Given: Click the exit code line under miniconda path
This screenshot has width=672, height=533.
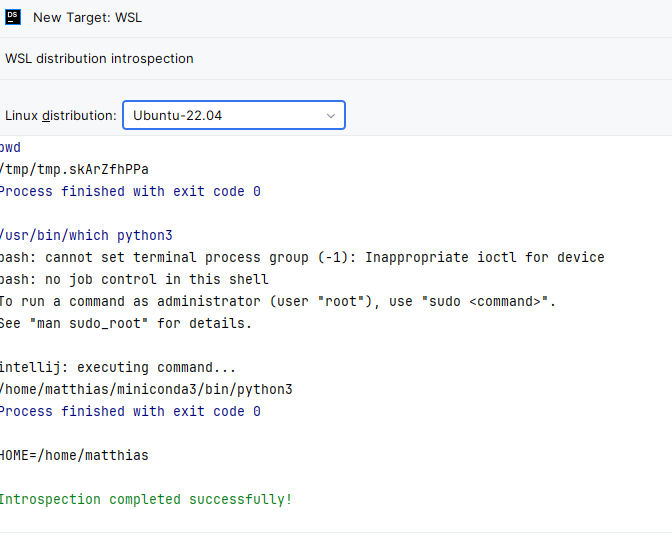Looking at the screenshot, I should (x=130, y=411).
